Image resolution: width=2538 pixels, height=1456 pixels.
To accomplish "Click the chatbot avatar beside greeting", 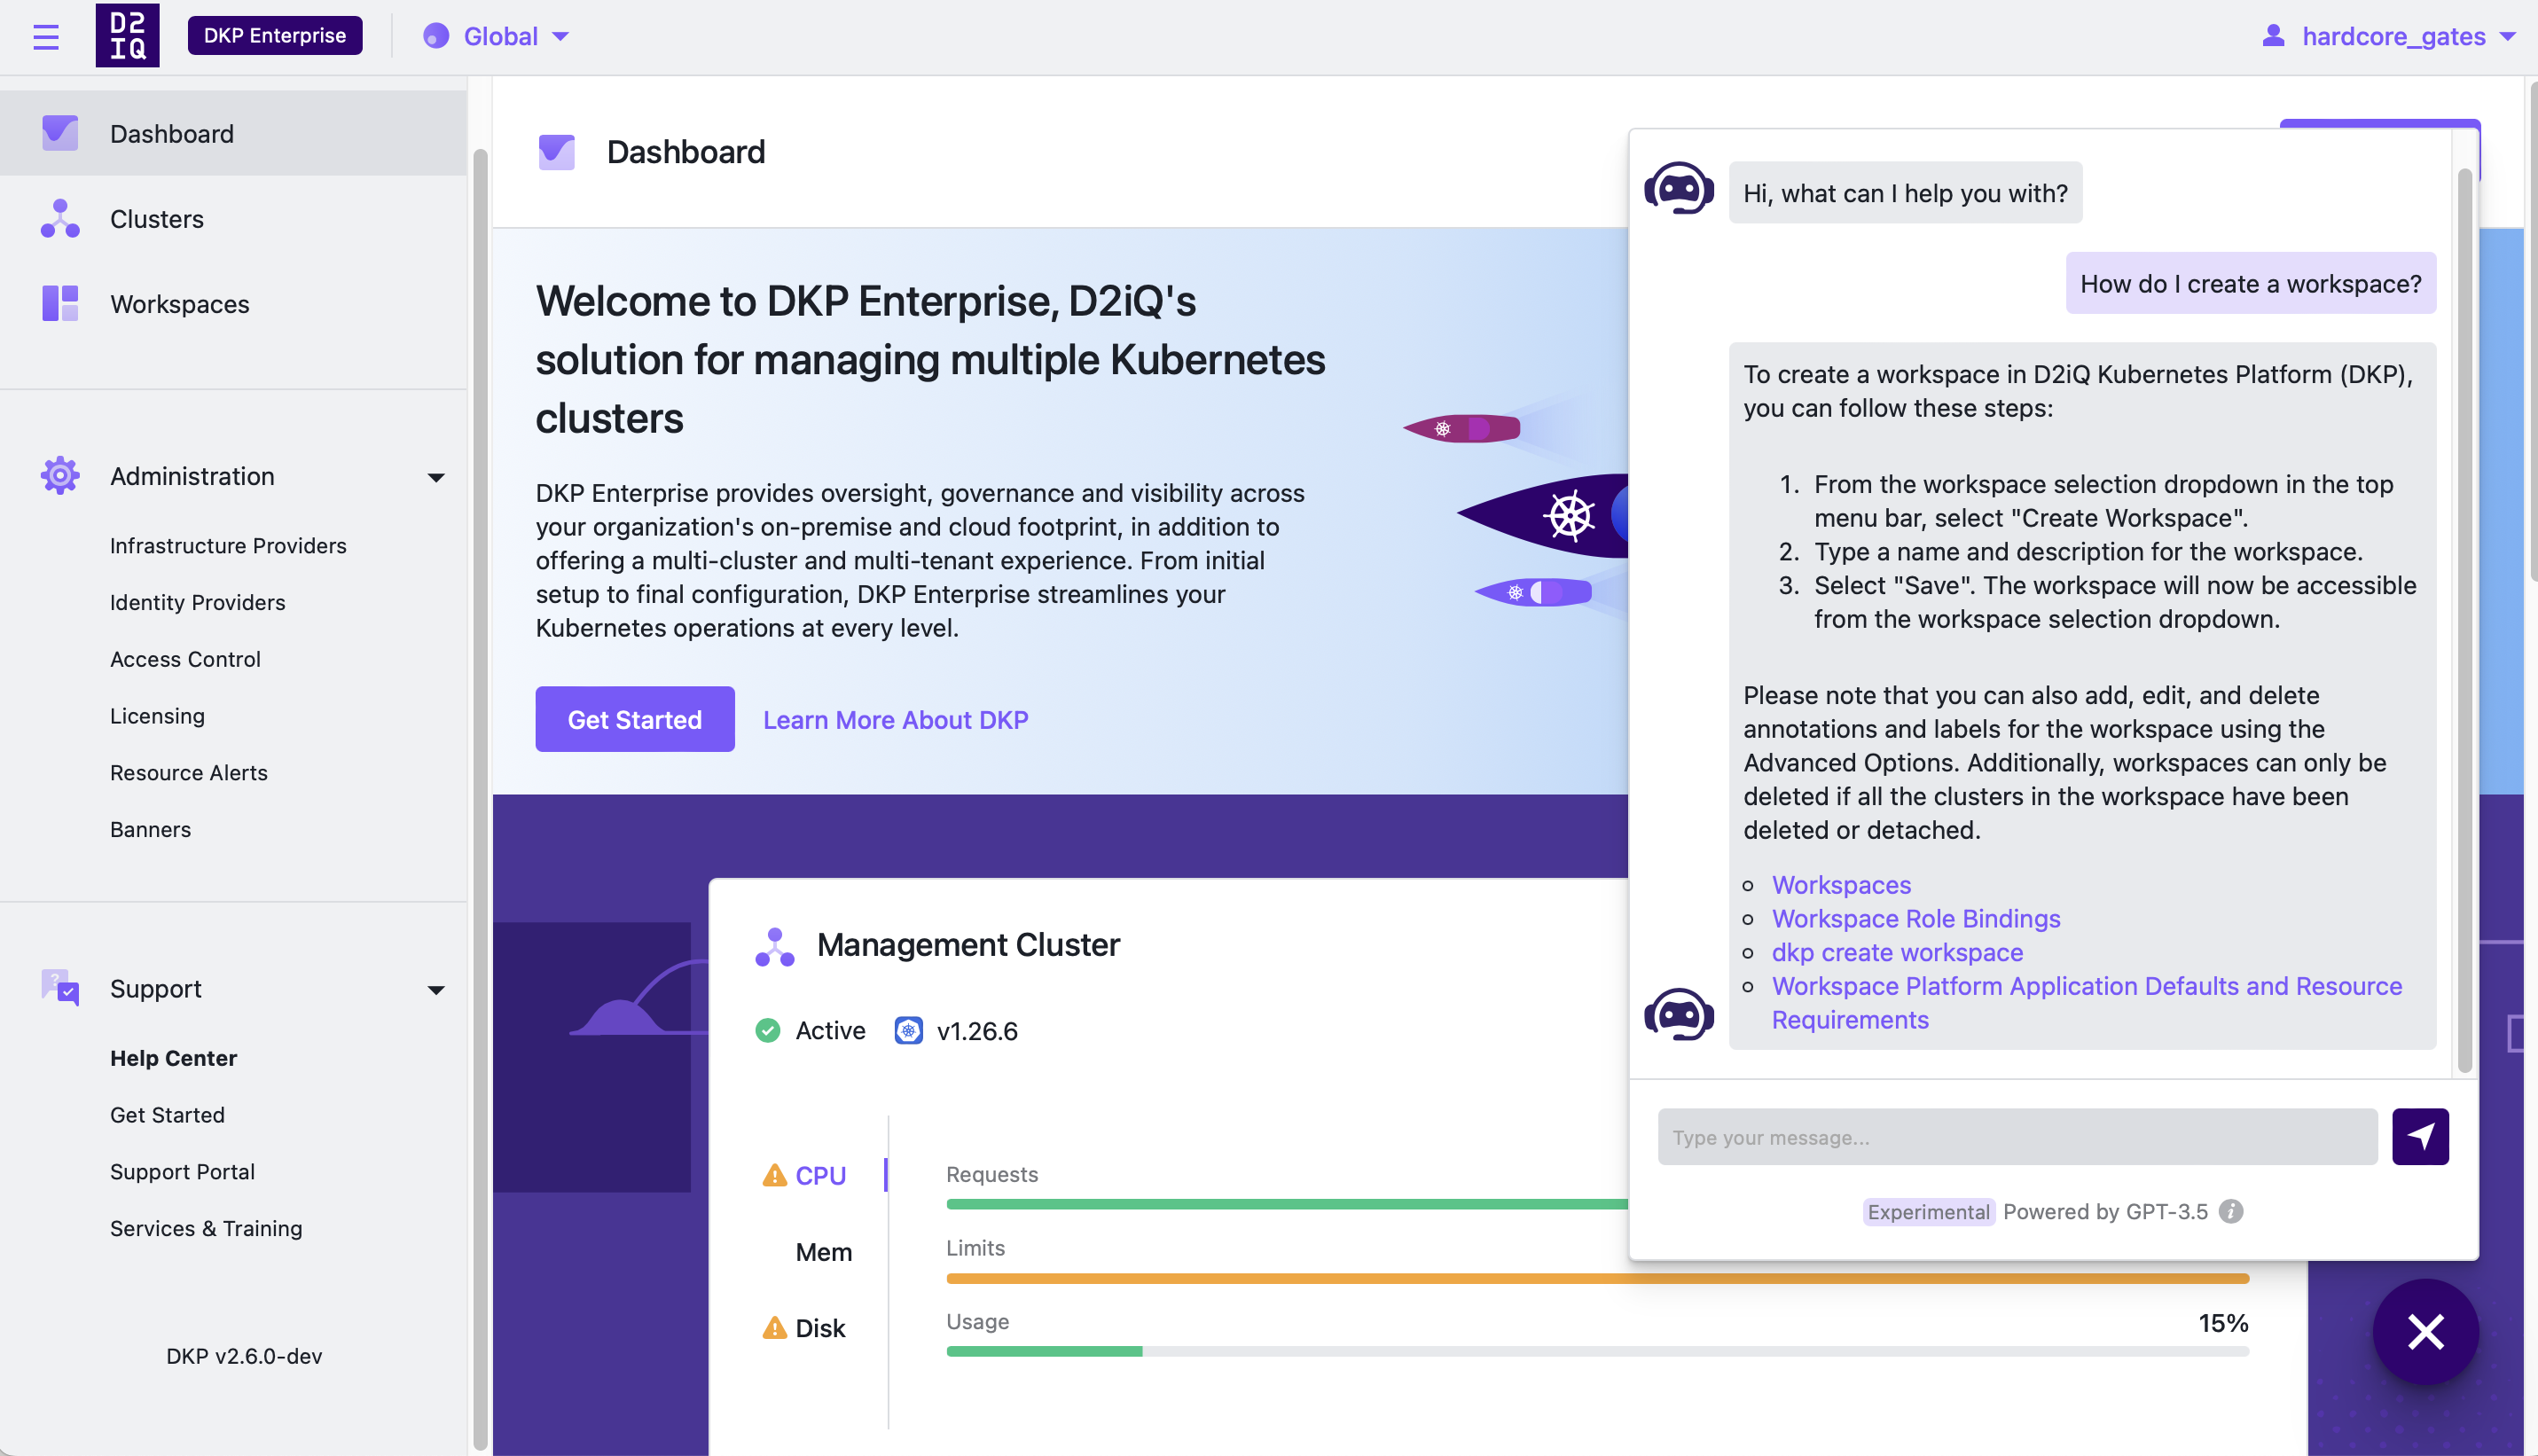I will click(1679, 188).
